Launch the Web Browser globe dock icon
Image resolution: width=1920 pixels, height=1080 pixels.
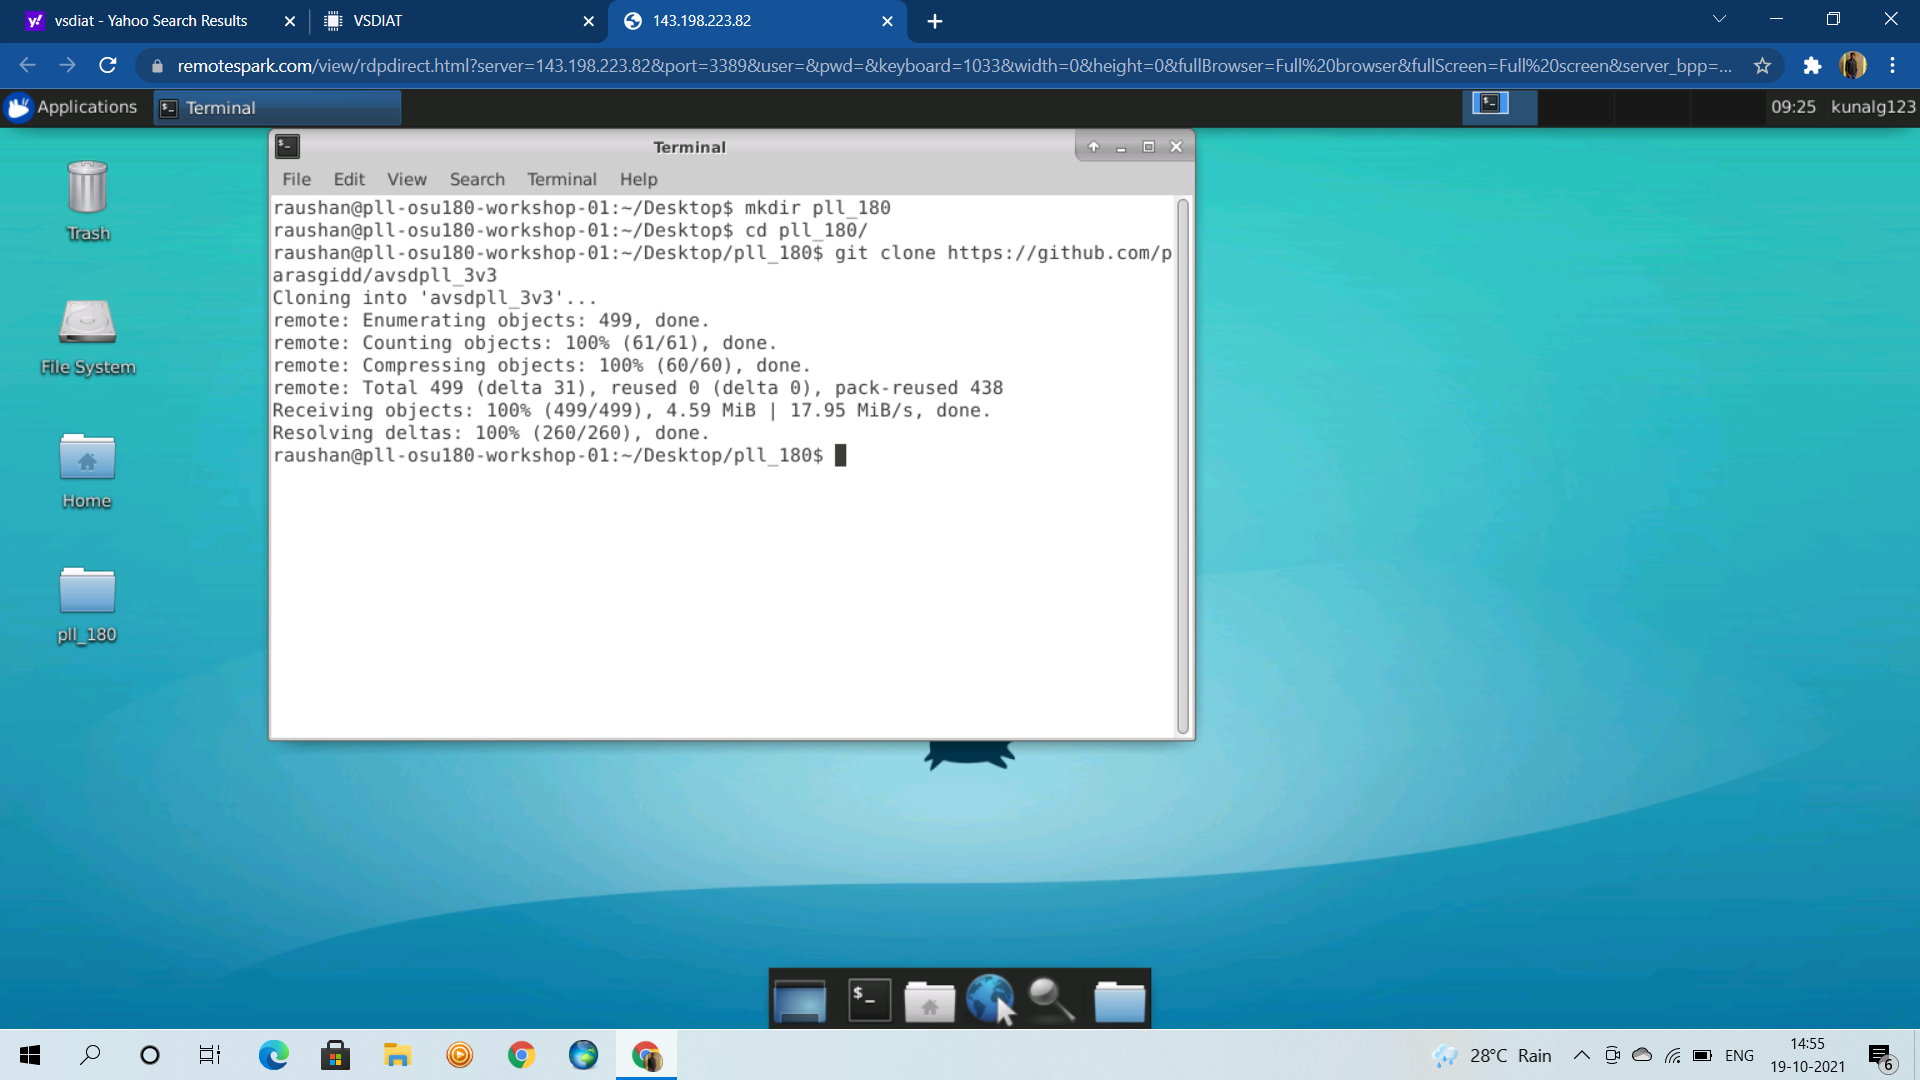point(990,999)
